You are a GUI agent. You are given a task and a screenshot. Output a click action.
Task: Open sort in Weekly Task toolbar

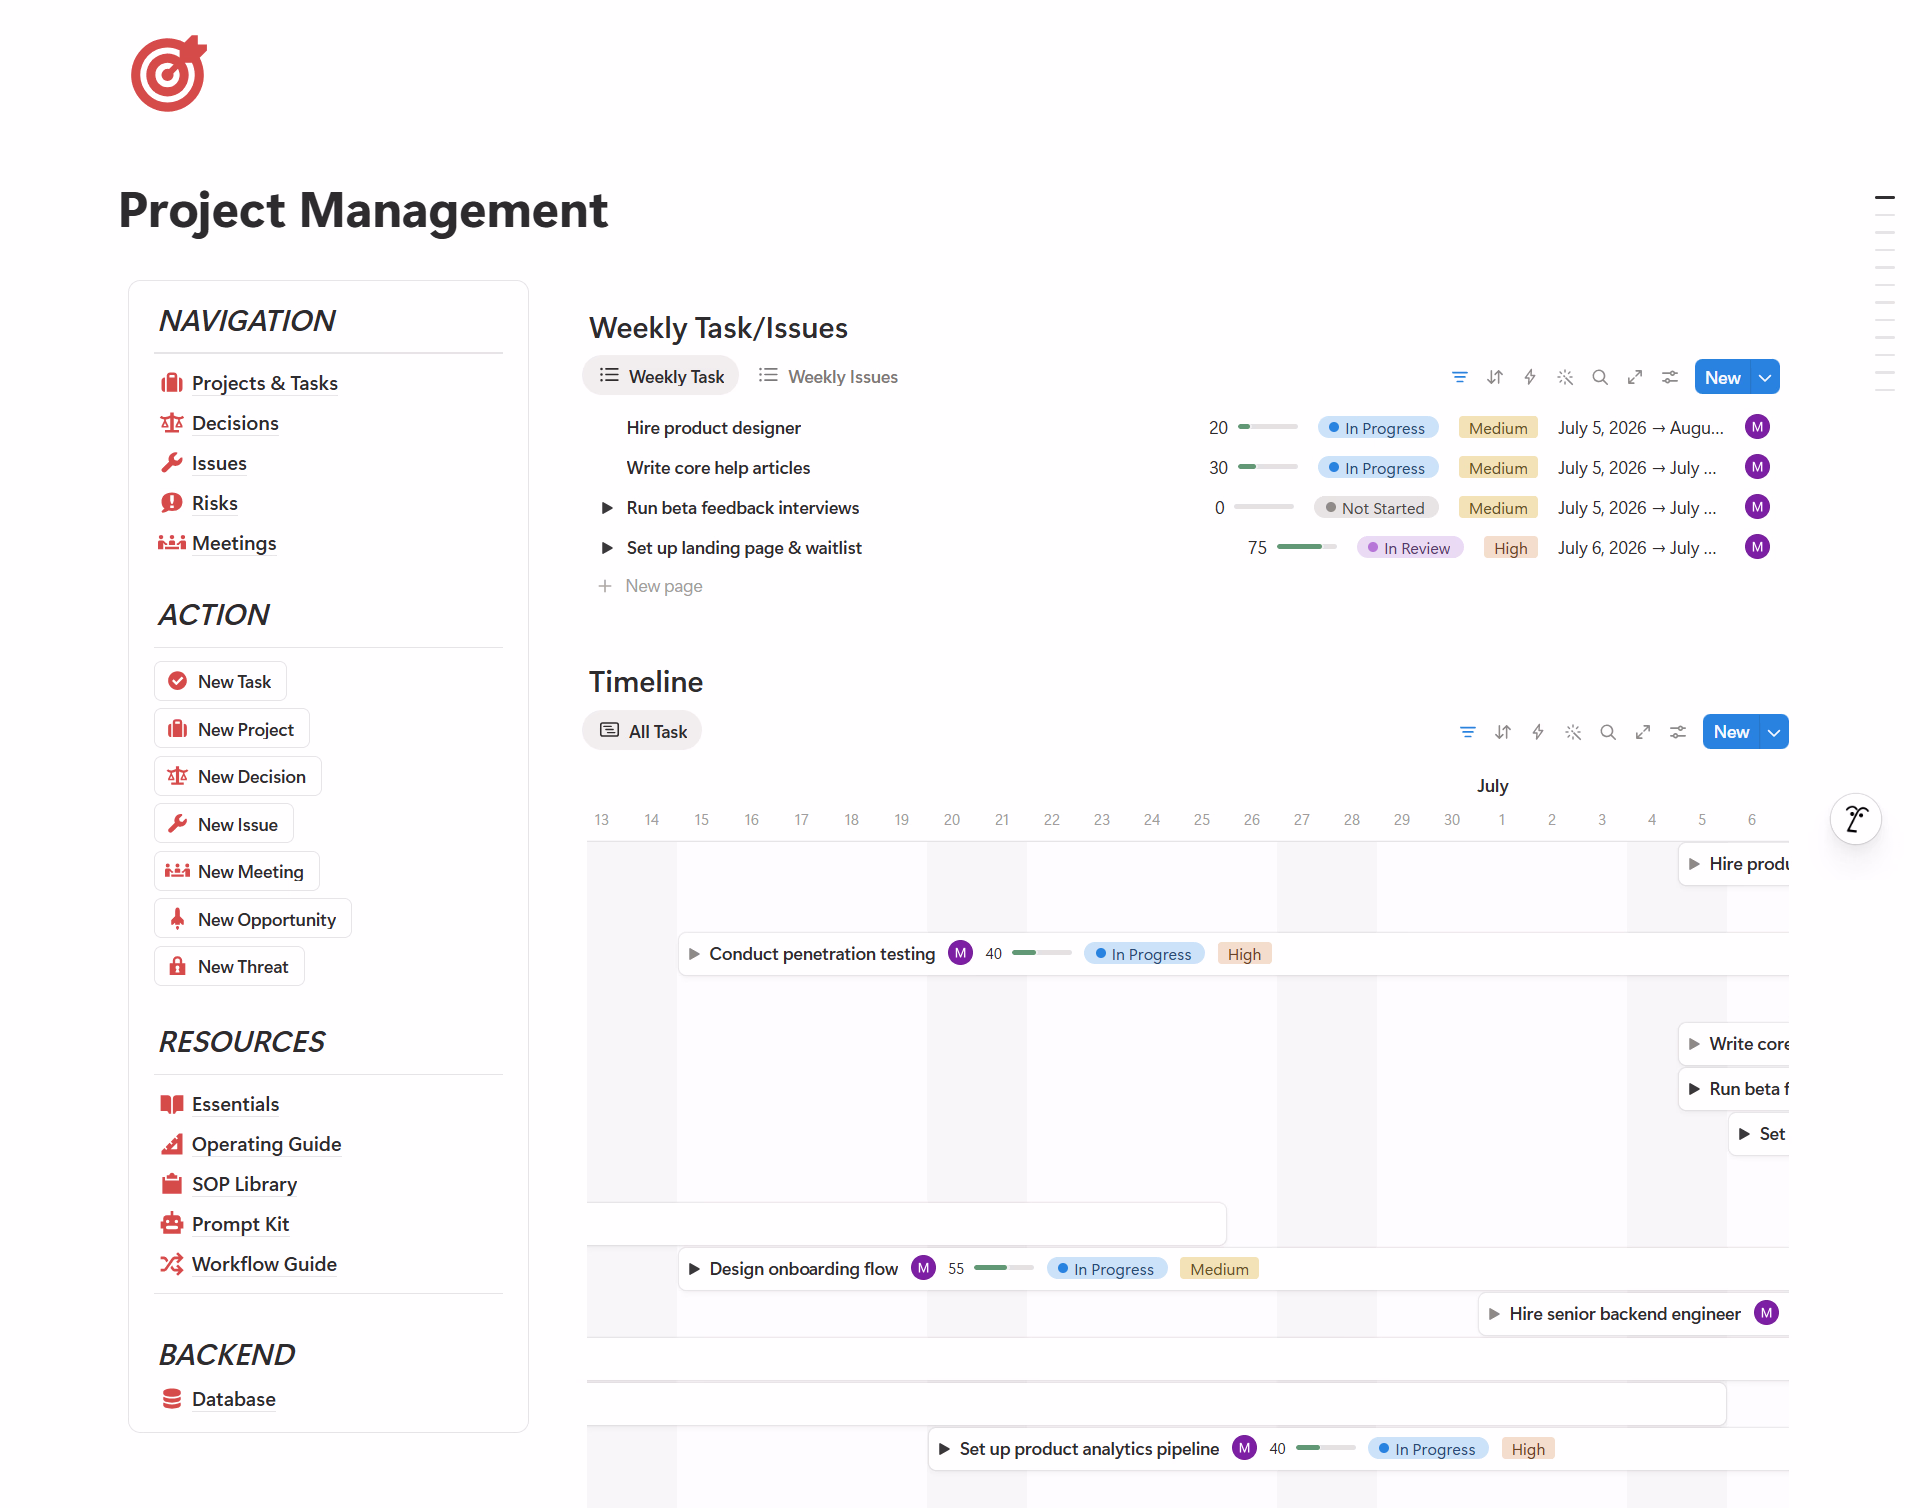click(1495, 377)
